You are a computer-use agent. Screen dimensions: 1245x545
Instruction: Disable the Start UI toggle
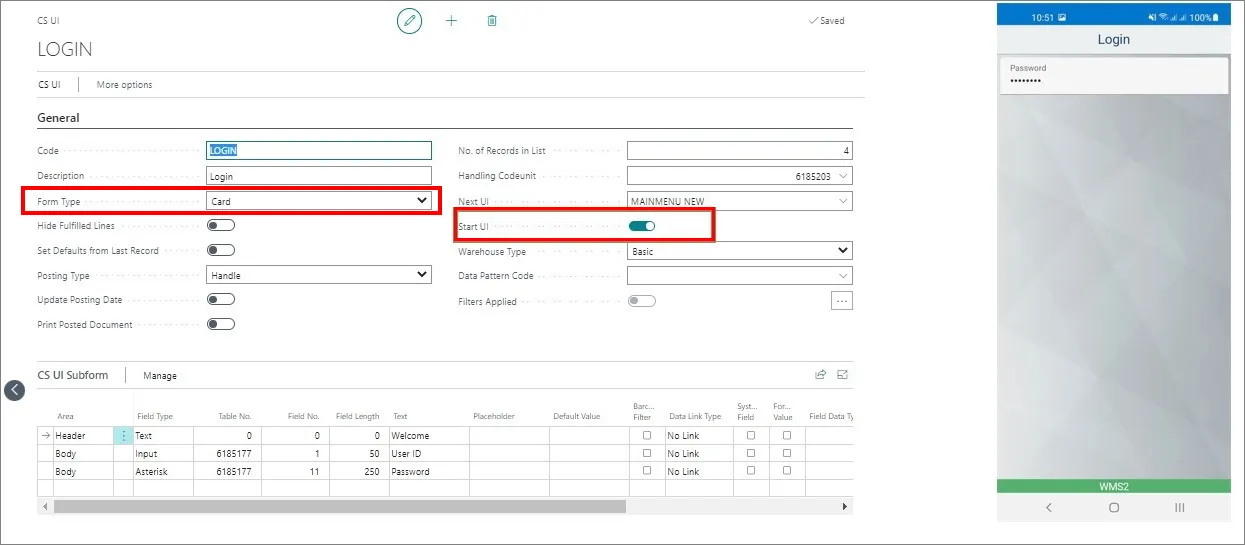(642, 226)
